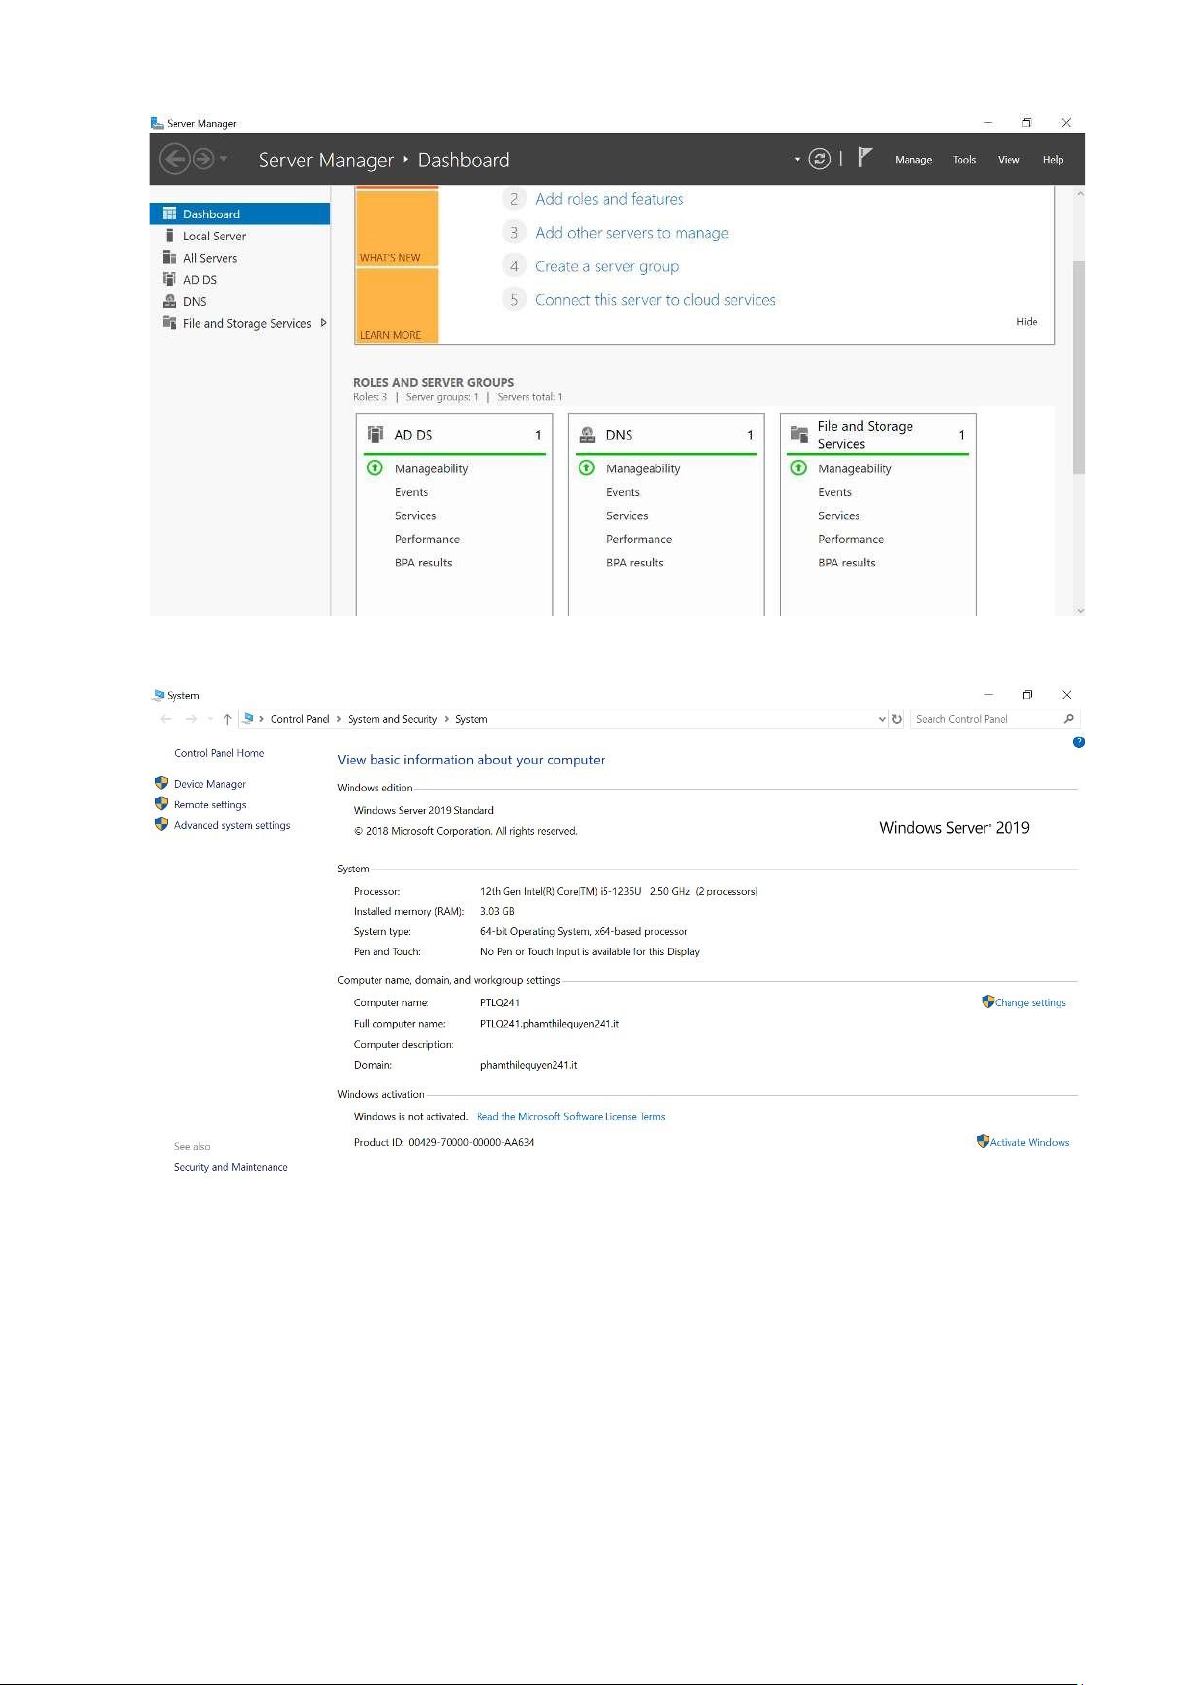This screenshot has height=1685, width=1192.
Task: Open the blue help question mark icon
Action: click(1078, 742)
